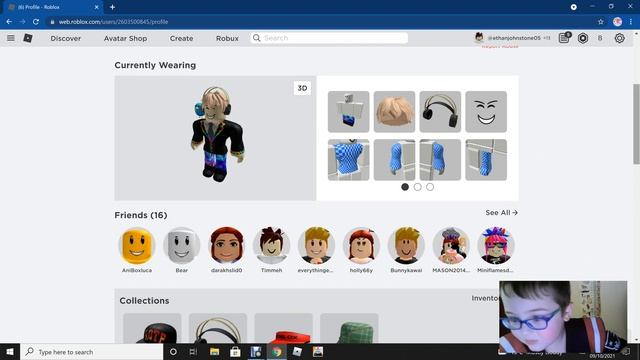Open friend darakhsiid0's profile
The image size is (640, 360).
[x=227, y=246]
